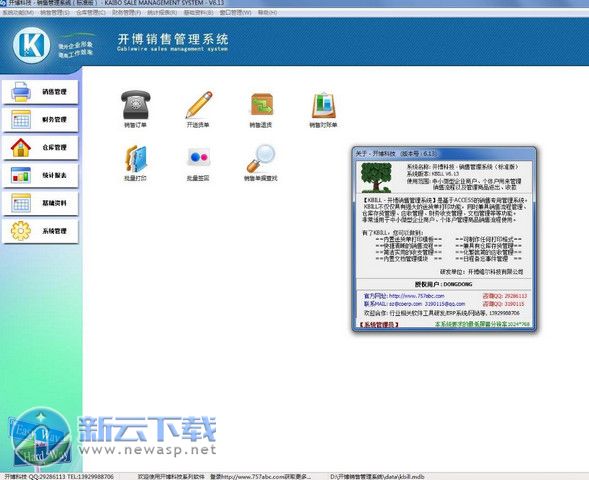
Task: Open the 基础资料(B) menu
Action: click(x=198, y=12)
